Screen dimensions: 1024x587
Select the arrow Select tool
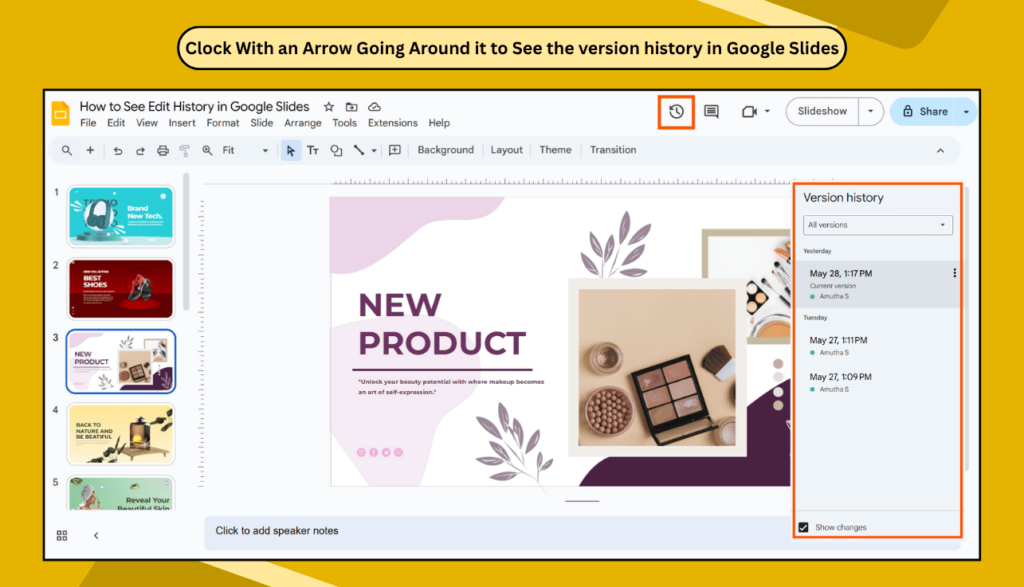[291, 150]
